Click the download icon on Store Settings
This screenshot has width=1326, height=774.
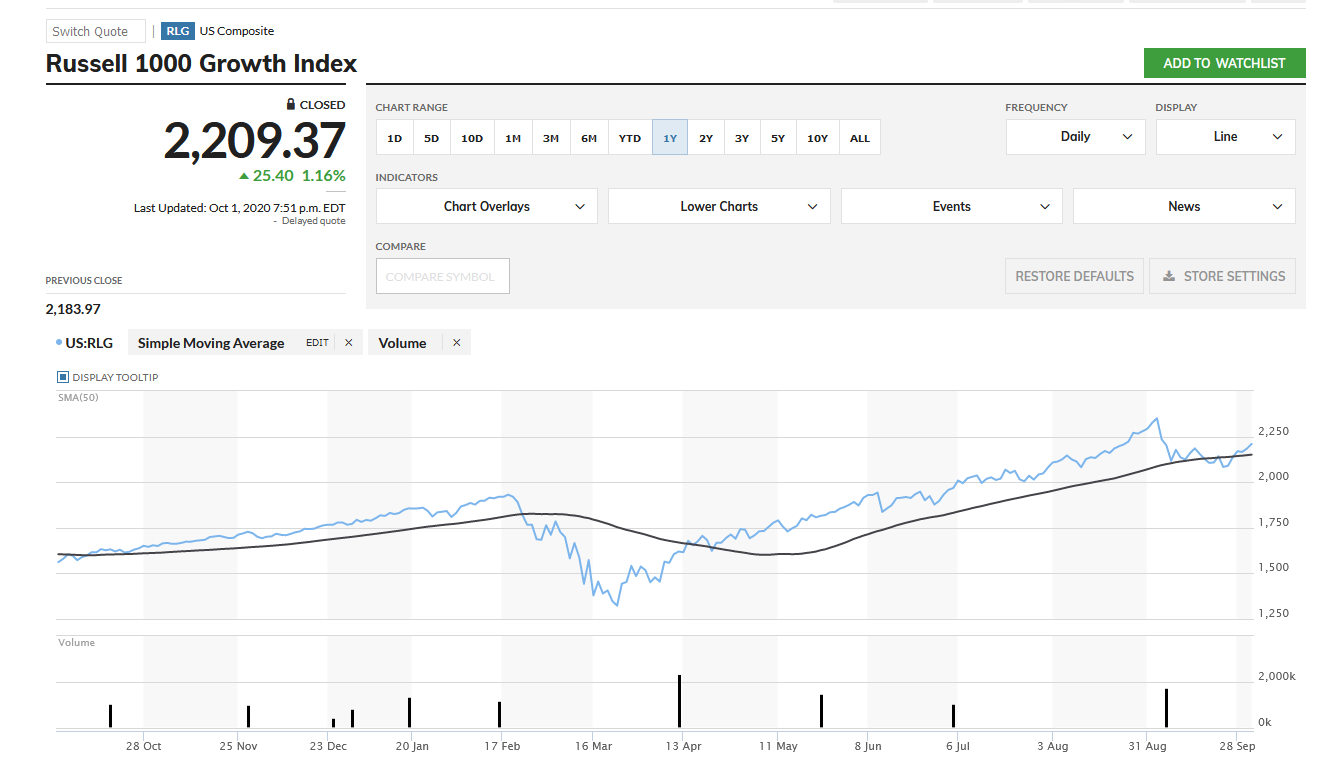tap(1169, 276)
